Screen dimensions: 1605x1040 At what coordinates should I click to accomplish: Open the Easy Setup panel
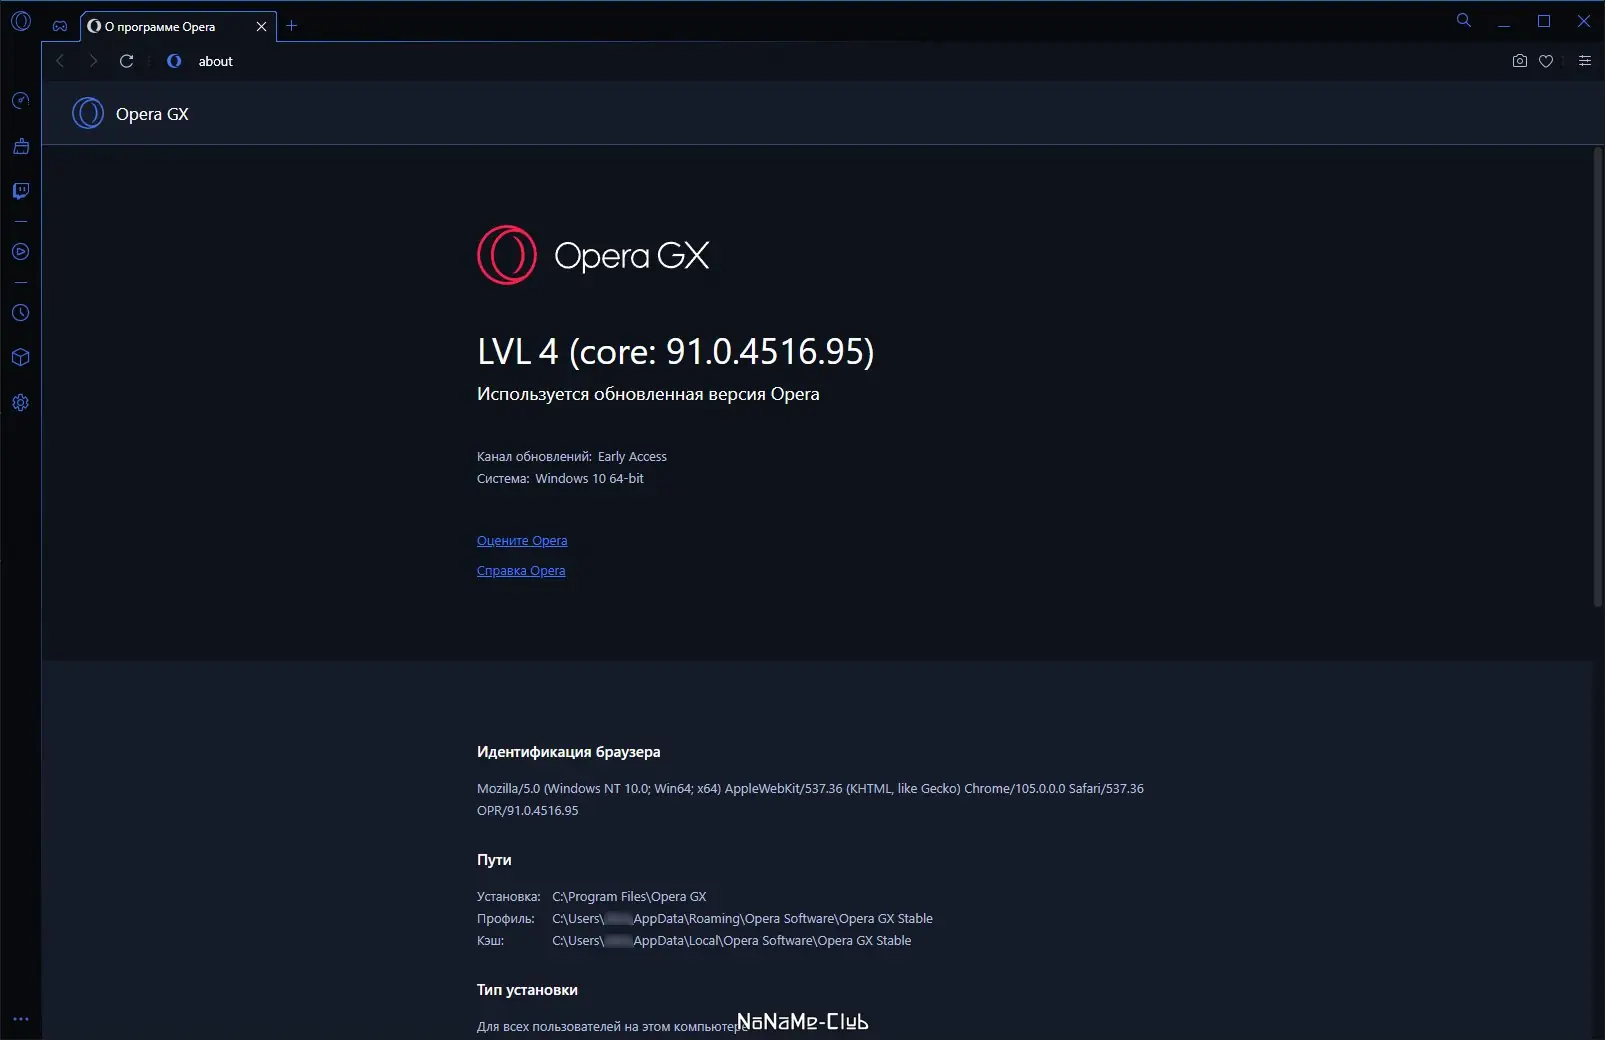pyautogui.click(x=1585, y=61)
